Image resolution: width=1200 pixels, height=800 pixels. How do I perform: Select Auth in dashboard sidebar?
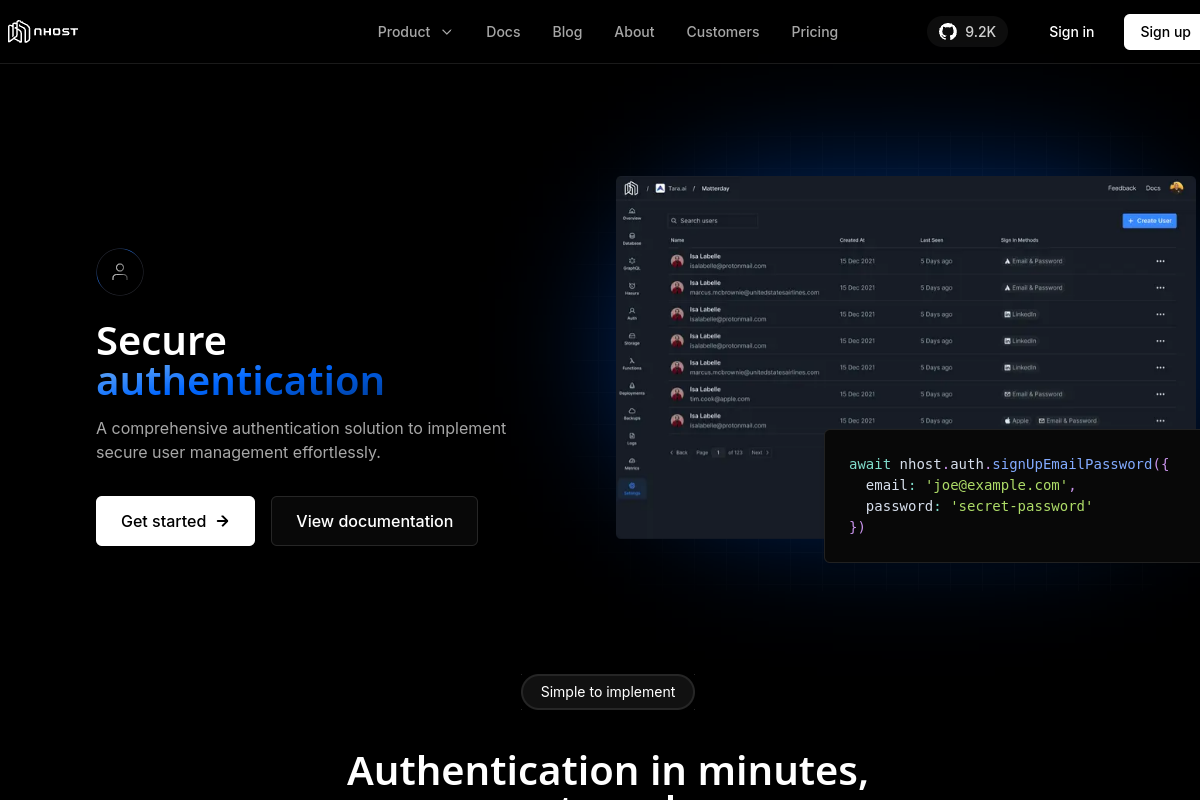point(632,314)
